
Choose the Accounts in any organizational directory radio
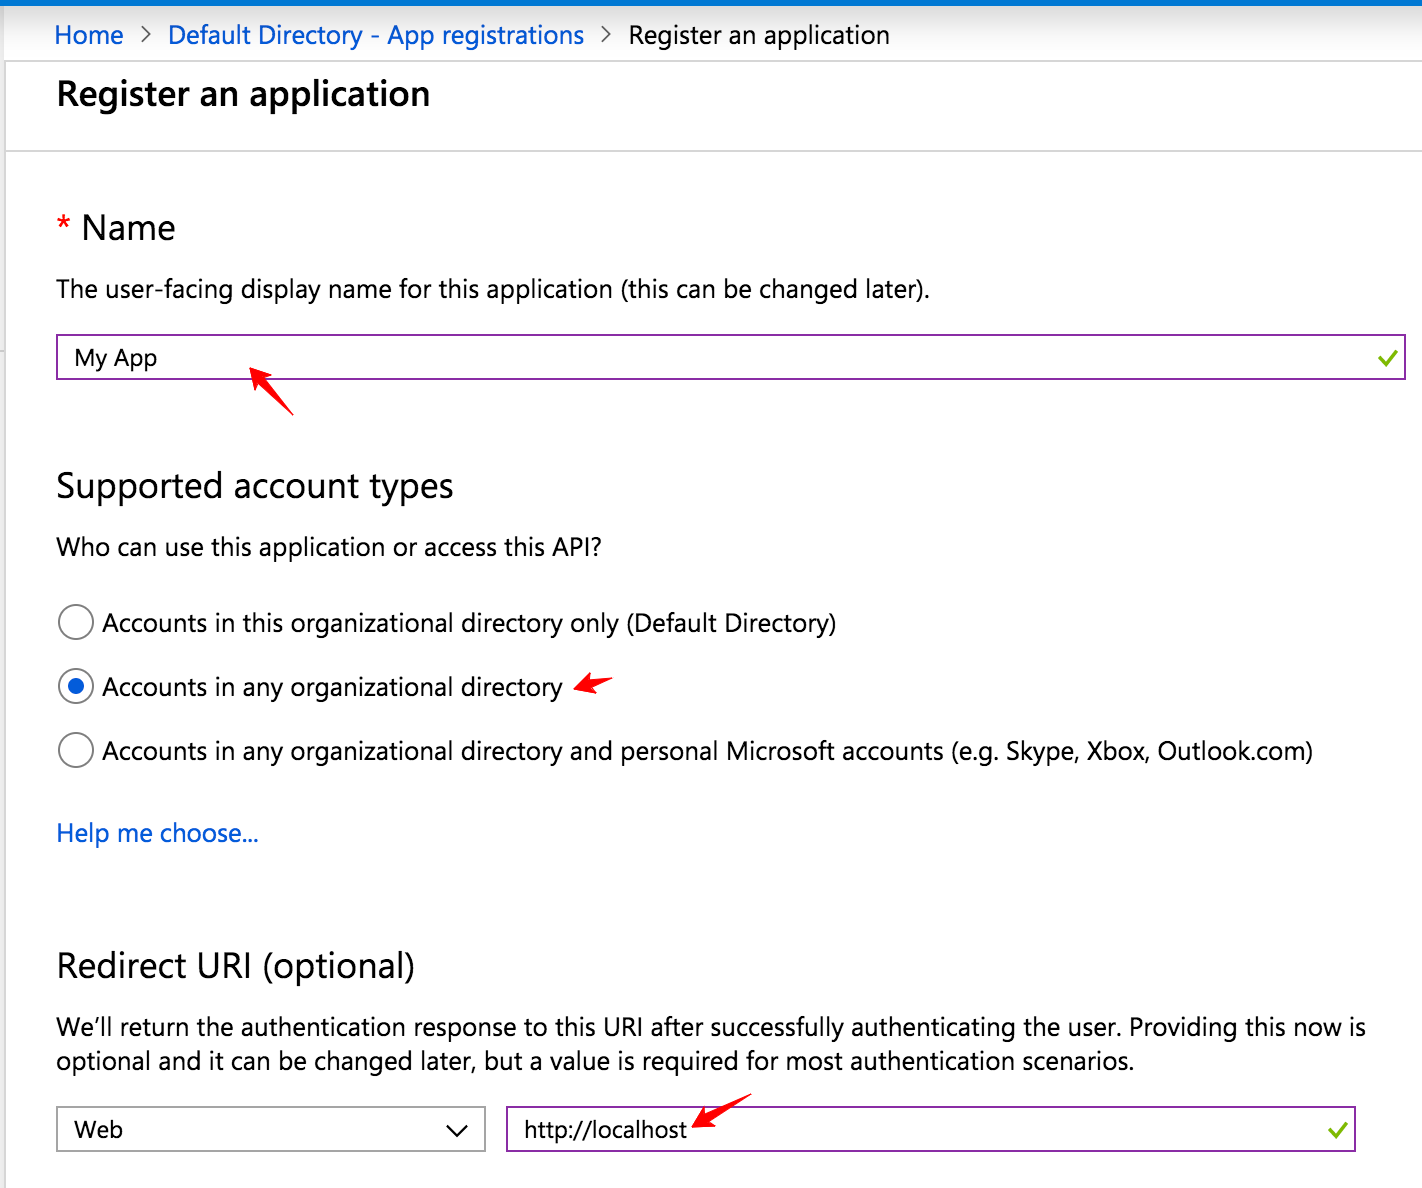coord(76,687)
